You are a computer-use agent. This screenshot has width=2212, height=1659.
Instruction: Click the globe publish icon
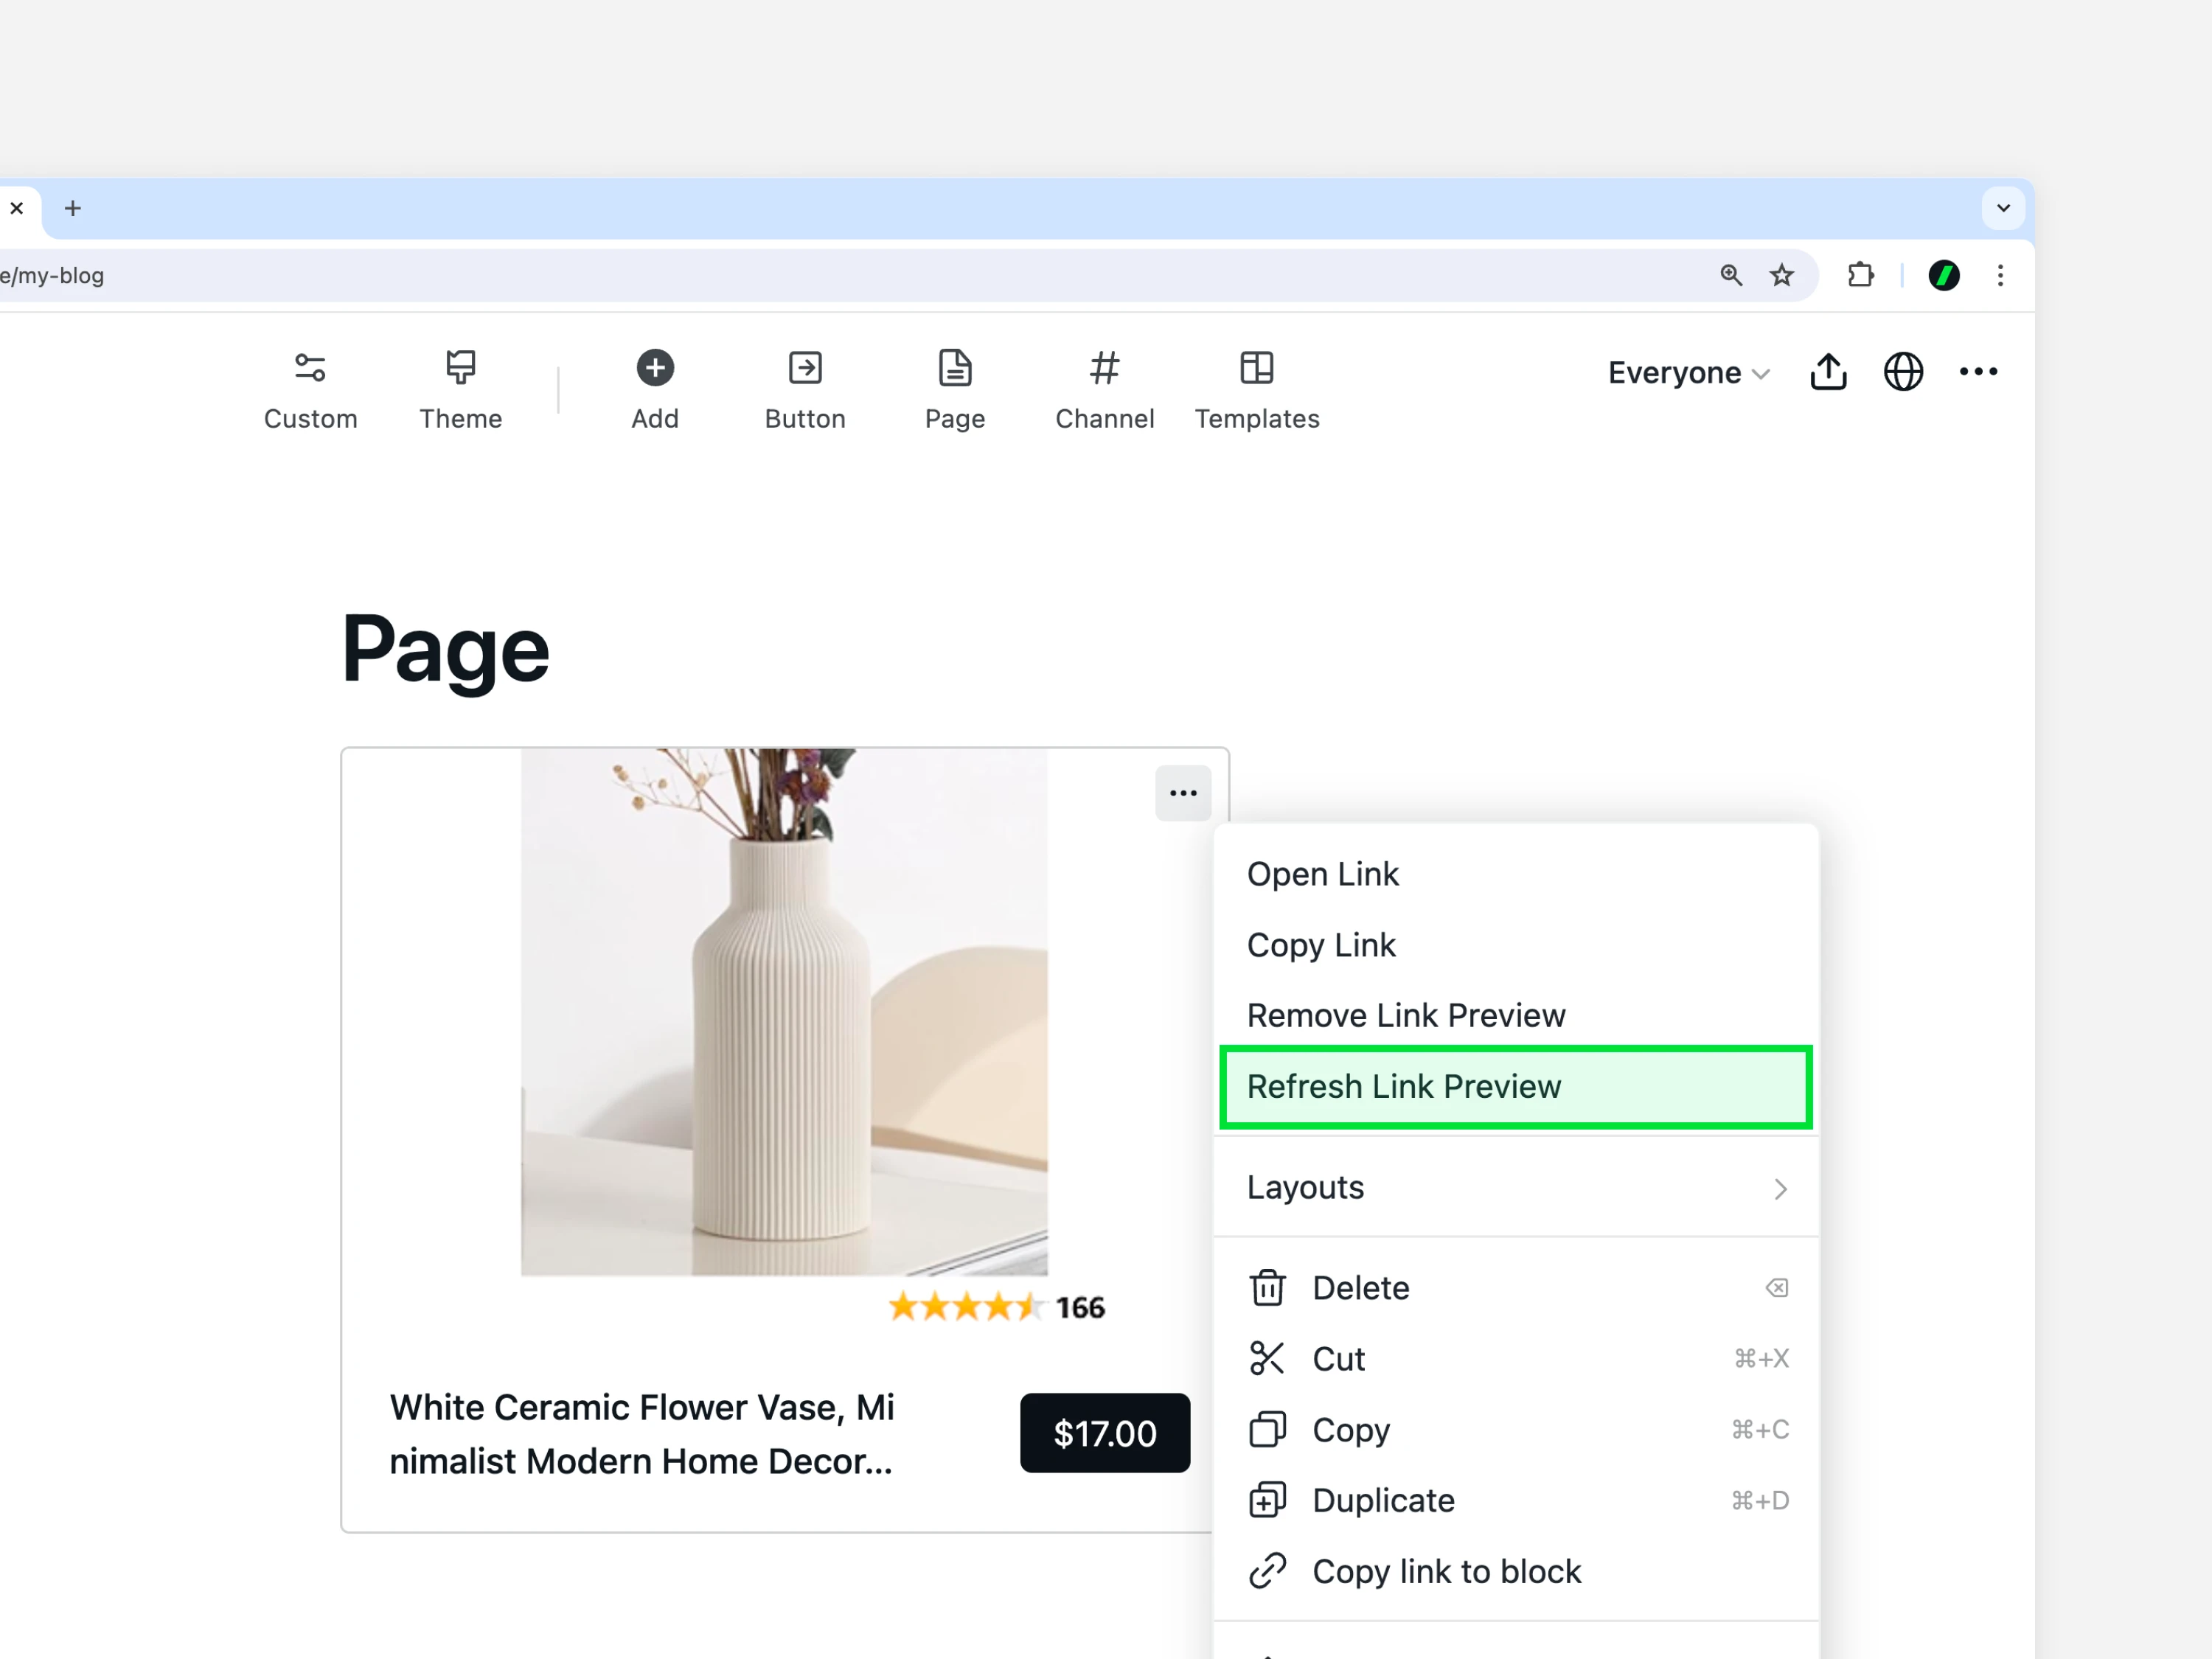click(1903, 372)
